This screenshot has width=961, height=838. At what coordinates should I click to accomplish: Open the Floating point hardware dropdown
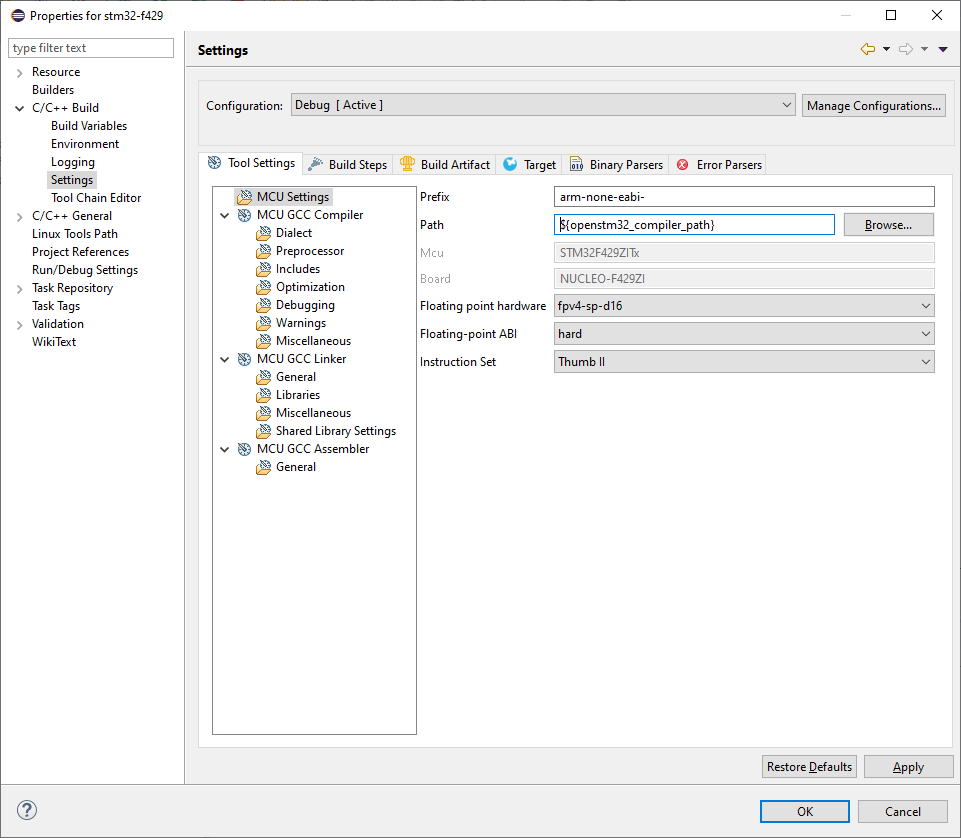coord(744,306)
